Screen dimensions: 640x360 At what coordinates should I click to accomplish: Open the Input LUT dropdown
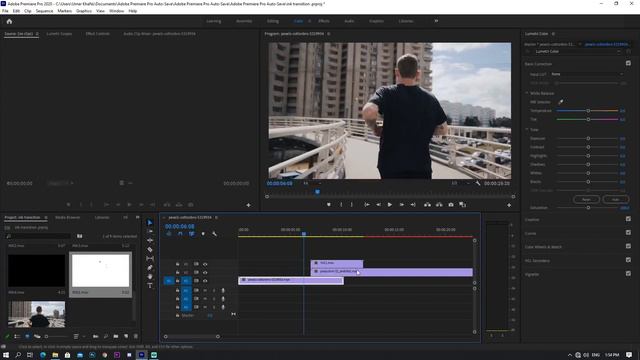click(x=587, y=74)
